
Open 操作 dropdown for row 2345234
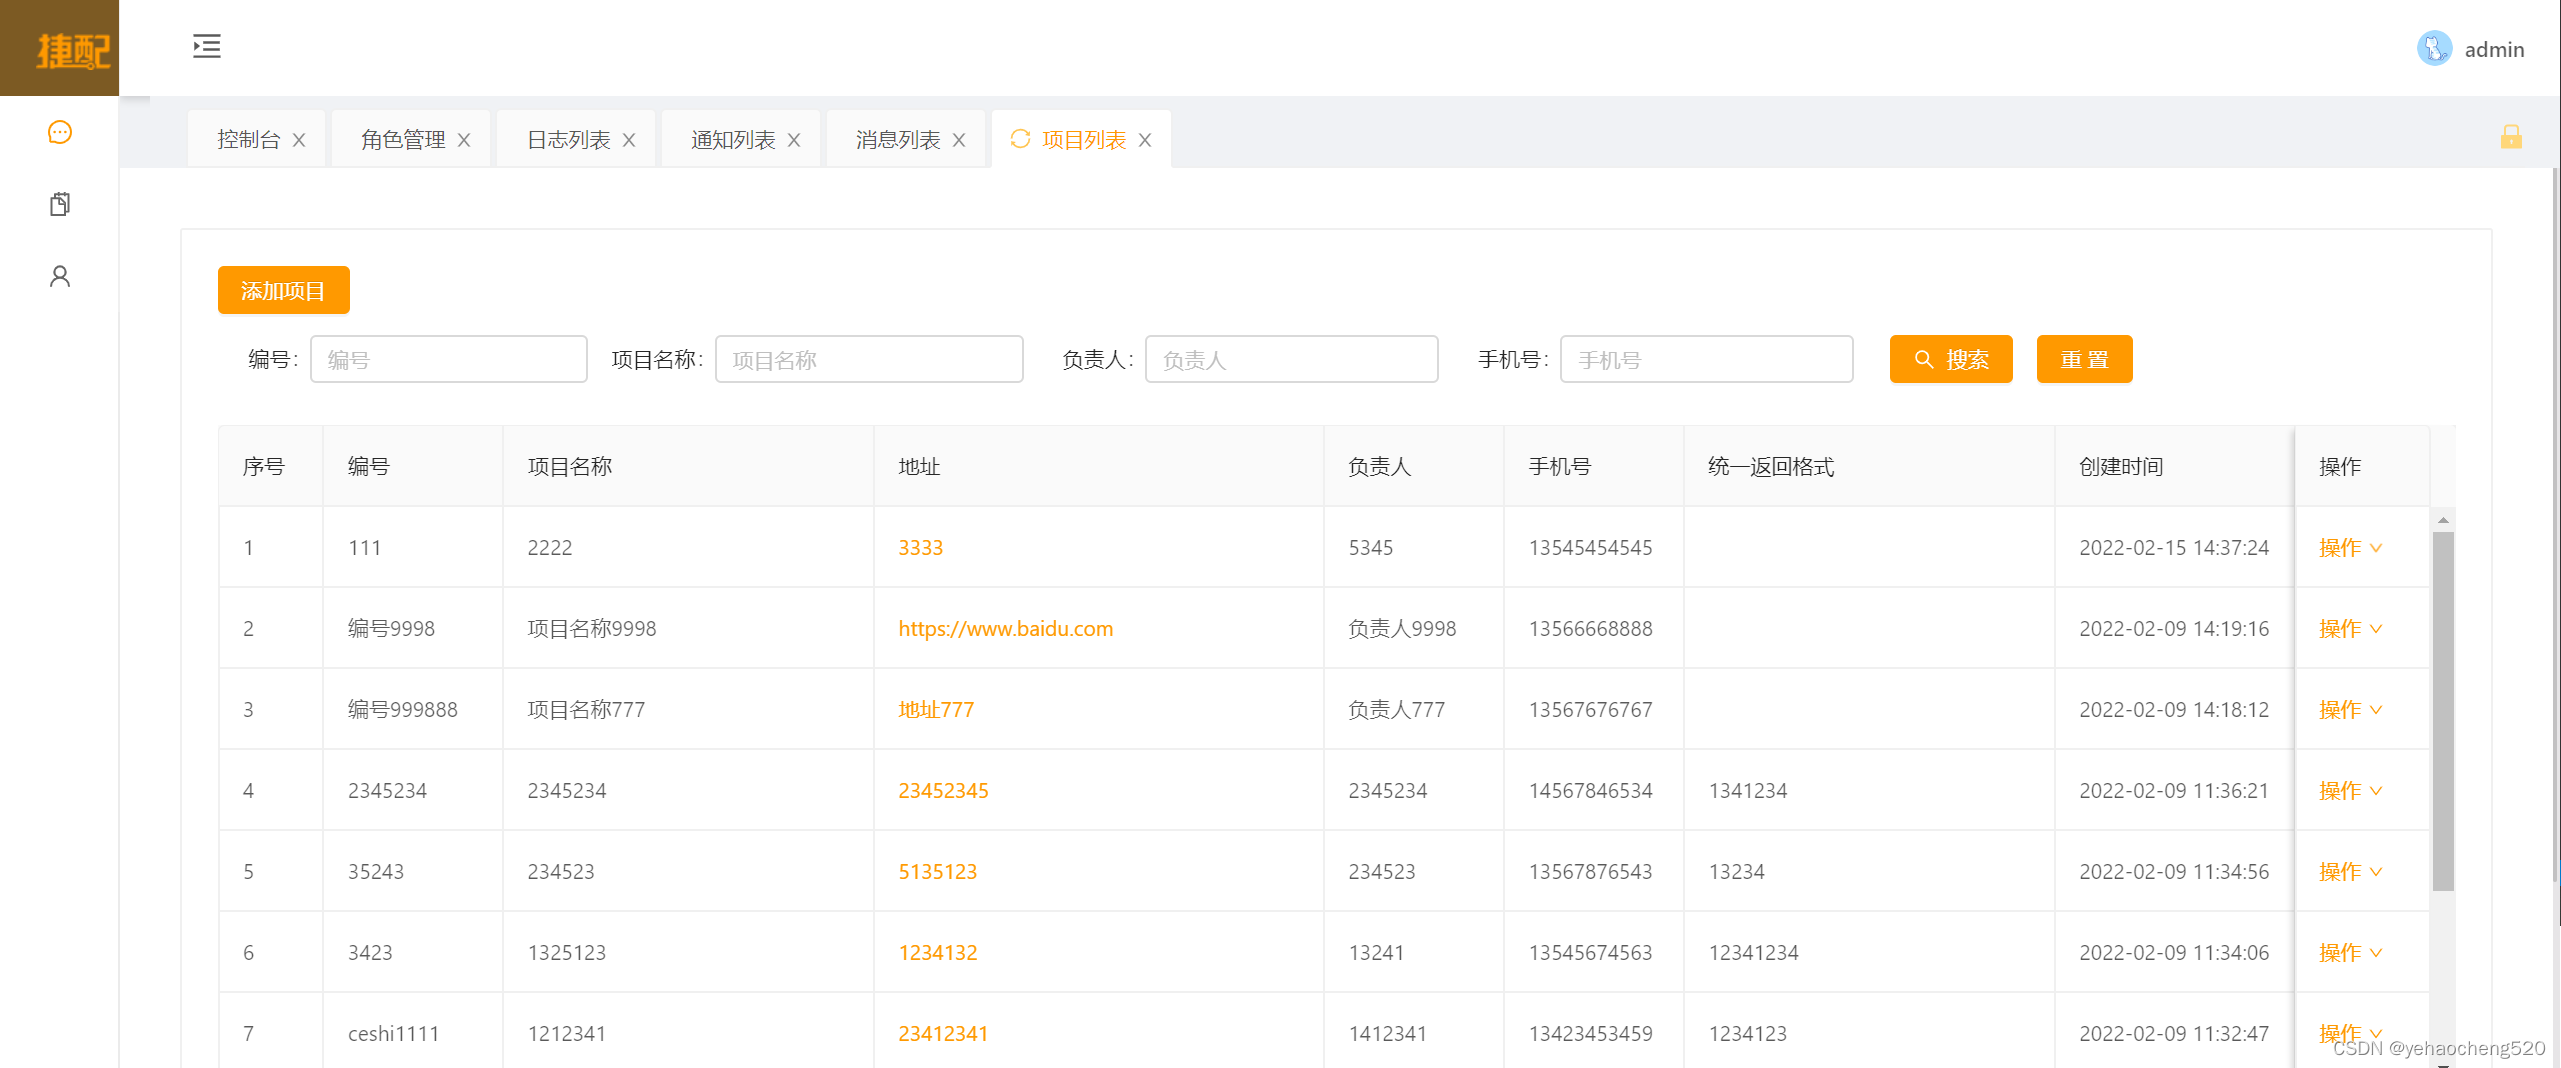2351,790
